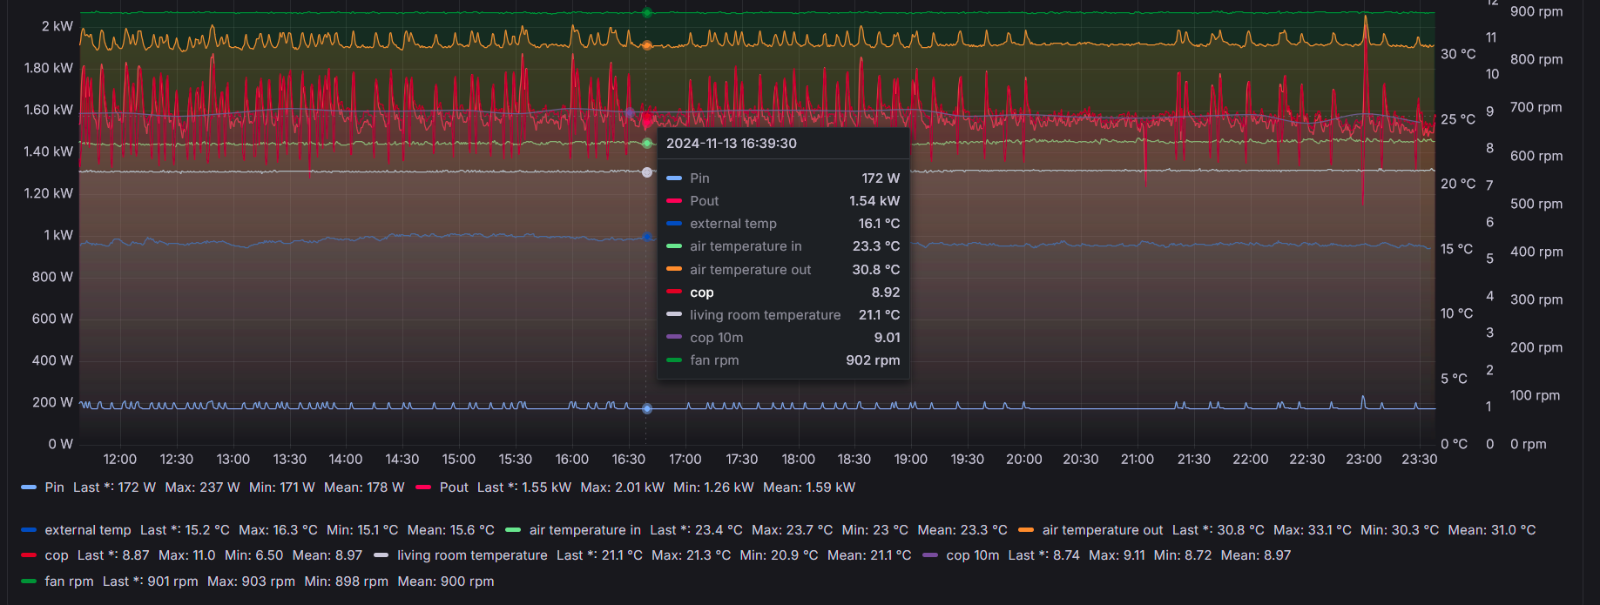Click the fan rpm green legend swatch
Viewport: 1600px width, 605px height.
[28, 581]
